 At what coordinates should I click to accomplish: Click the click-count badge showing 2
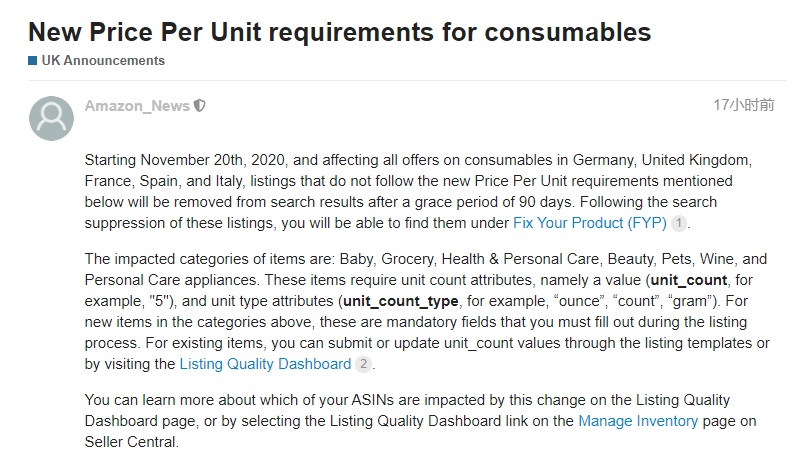(x=363, y=365)
